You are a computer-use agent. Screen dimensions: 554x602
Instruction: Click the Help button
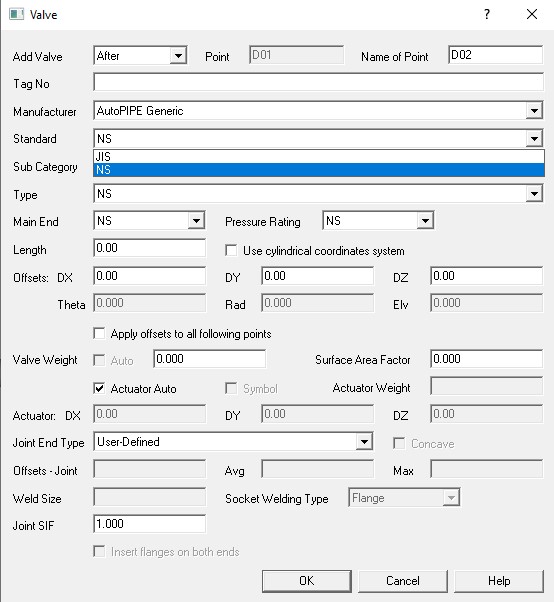(499, 581)
